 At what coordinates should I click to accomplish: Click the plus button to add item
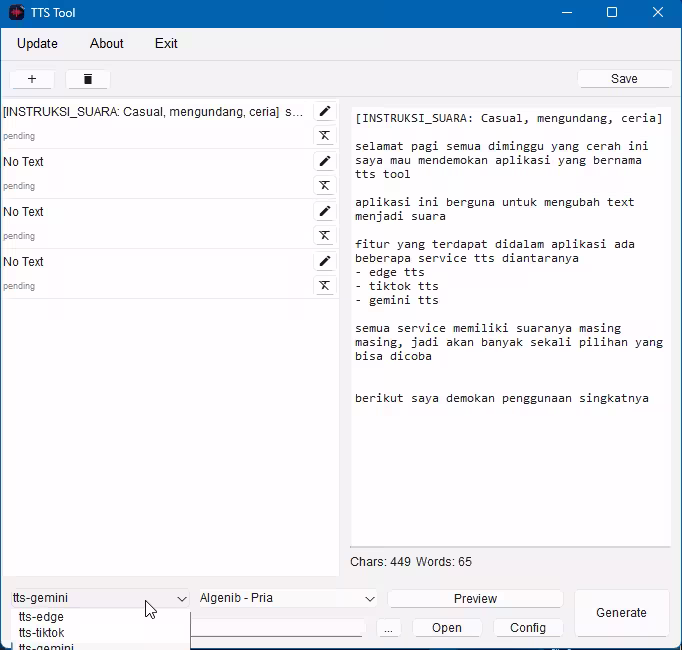[x=32, y=79]
